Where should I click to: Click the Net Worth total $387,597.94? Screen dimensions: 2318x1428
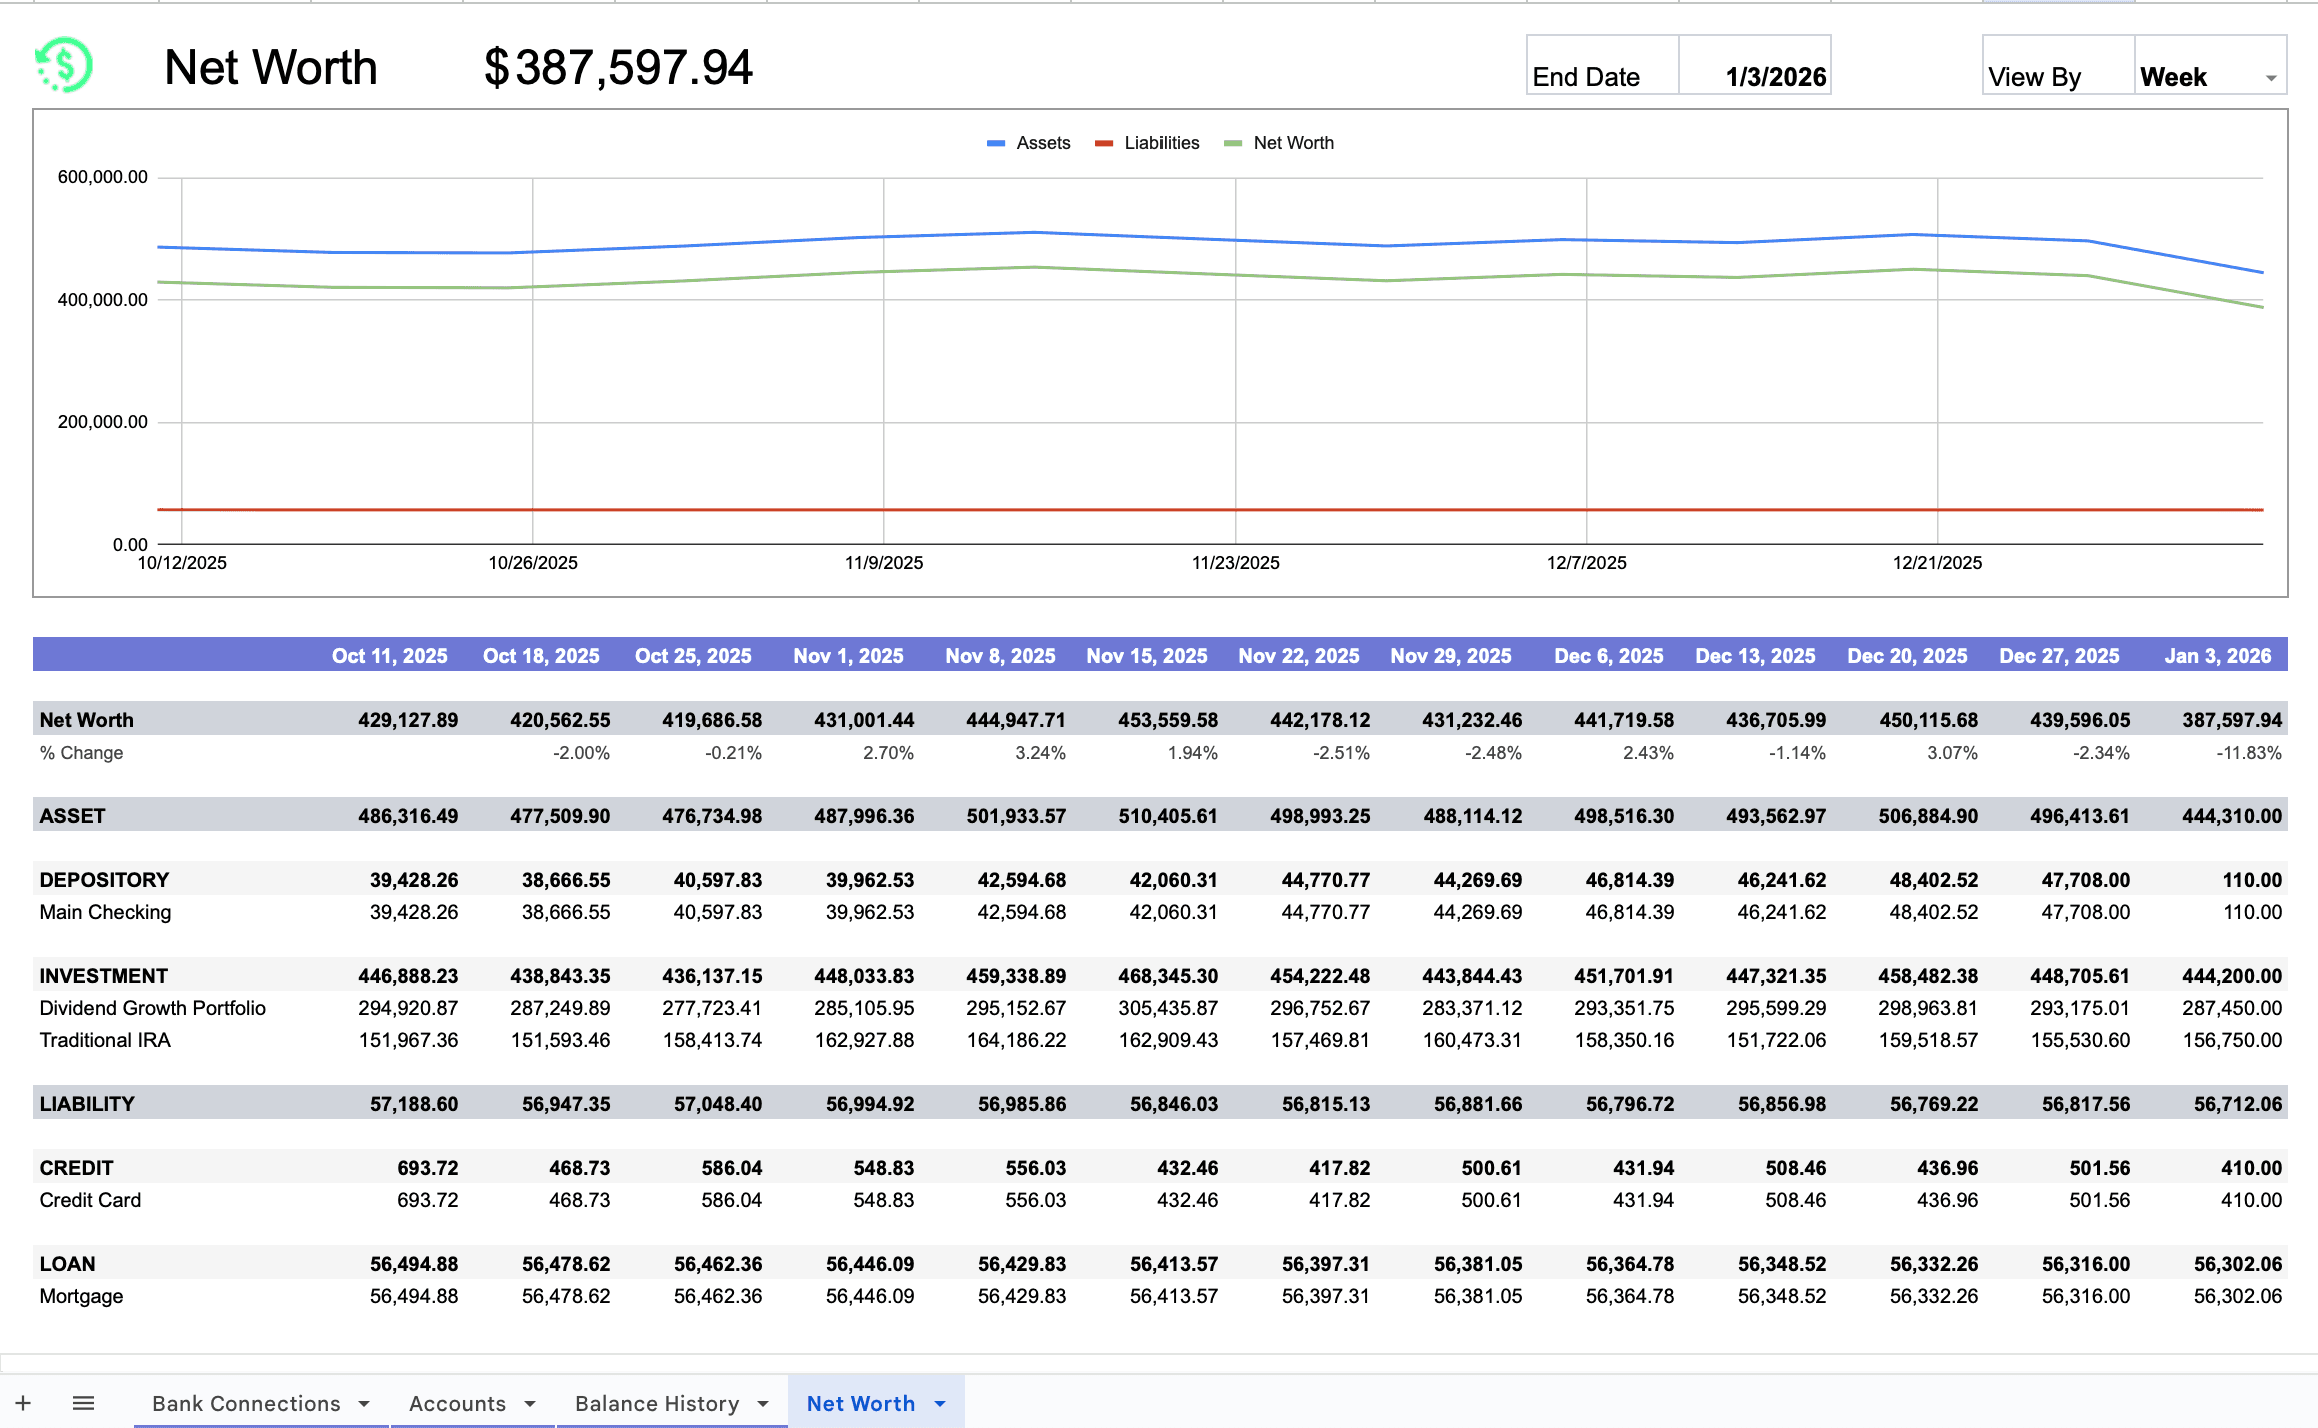pyautogui.click(x=618, y=68)
